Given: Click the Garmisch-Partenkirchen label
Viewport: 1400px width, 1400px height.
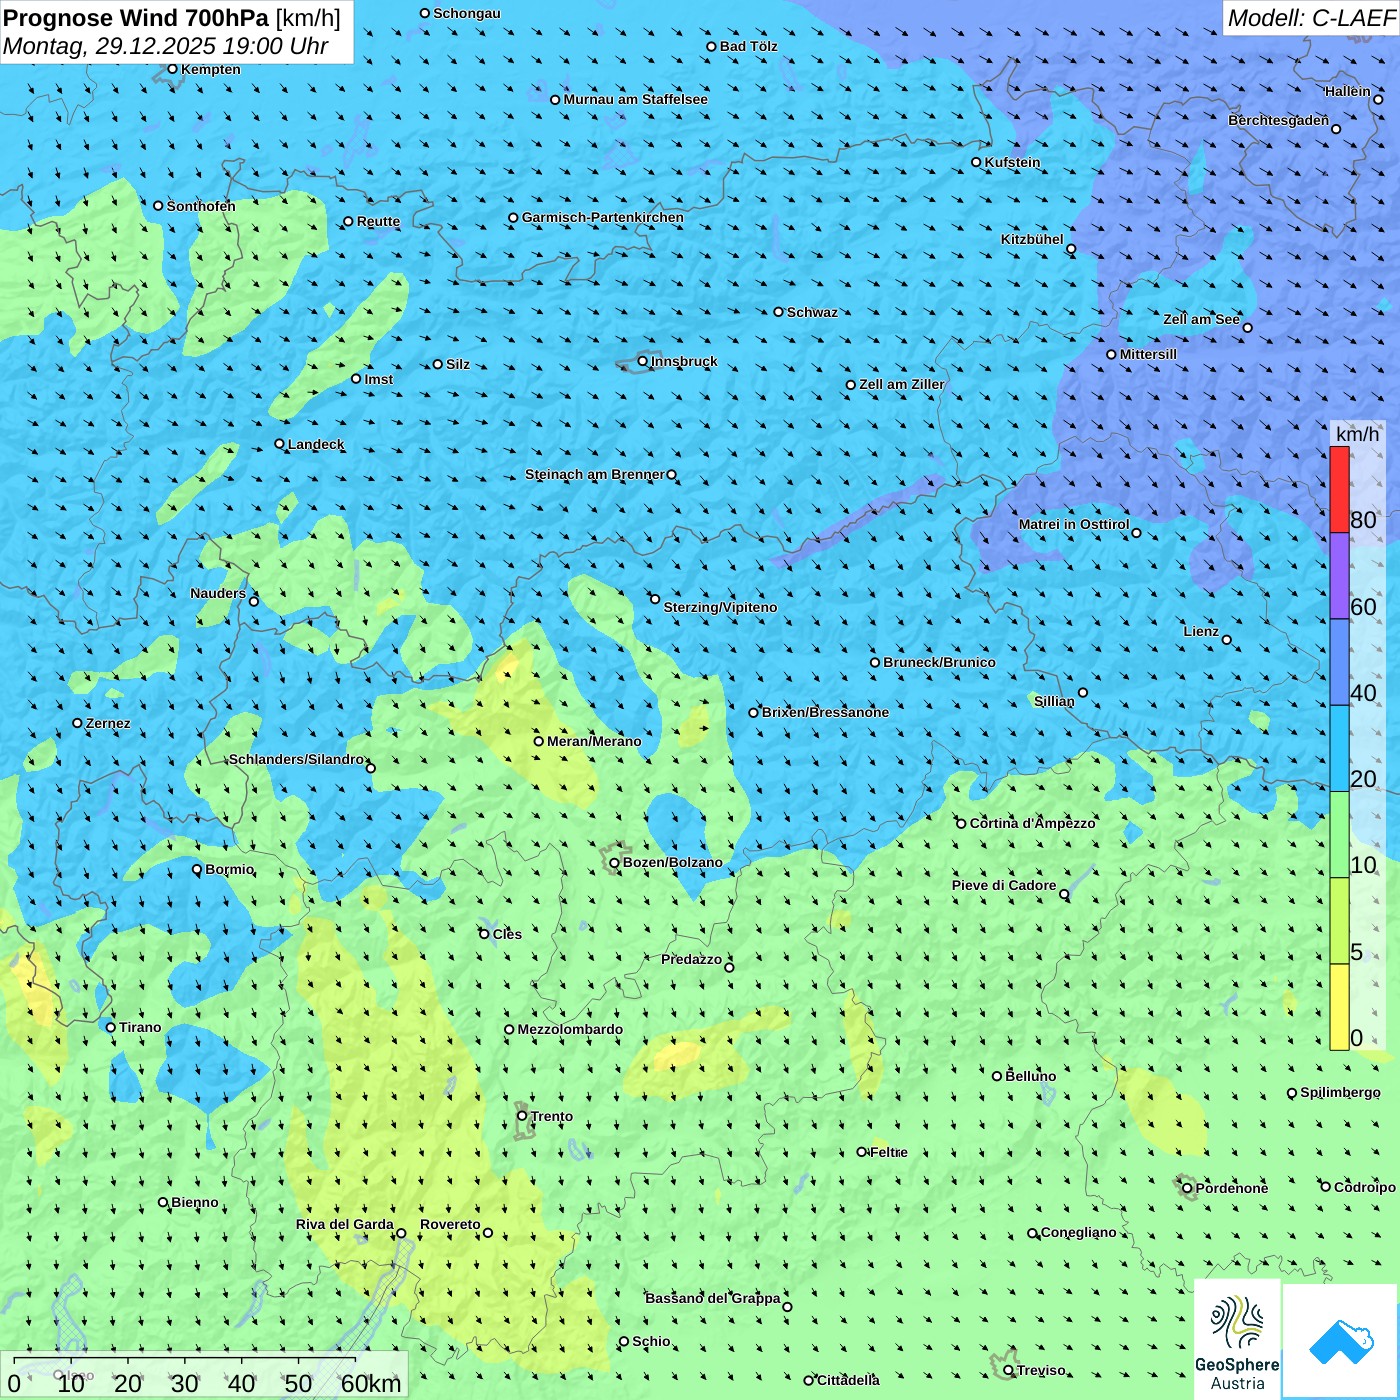Looking at the screenshot, I should tap(603, 217).
